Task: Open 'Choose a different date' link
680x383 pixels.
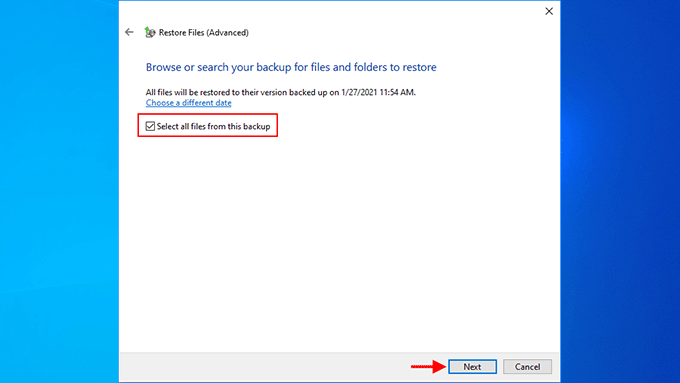Action: 188,103
